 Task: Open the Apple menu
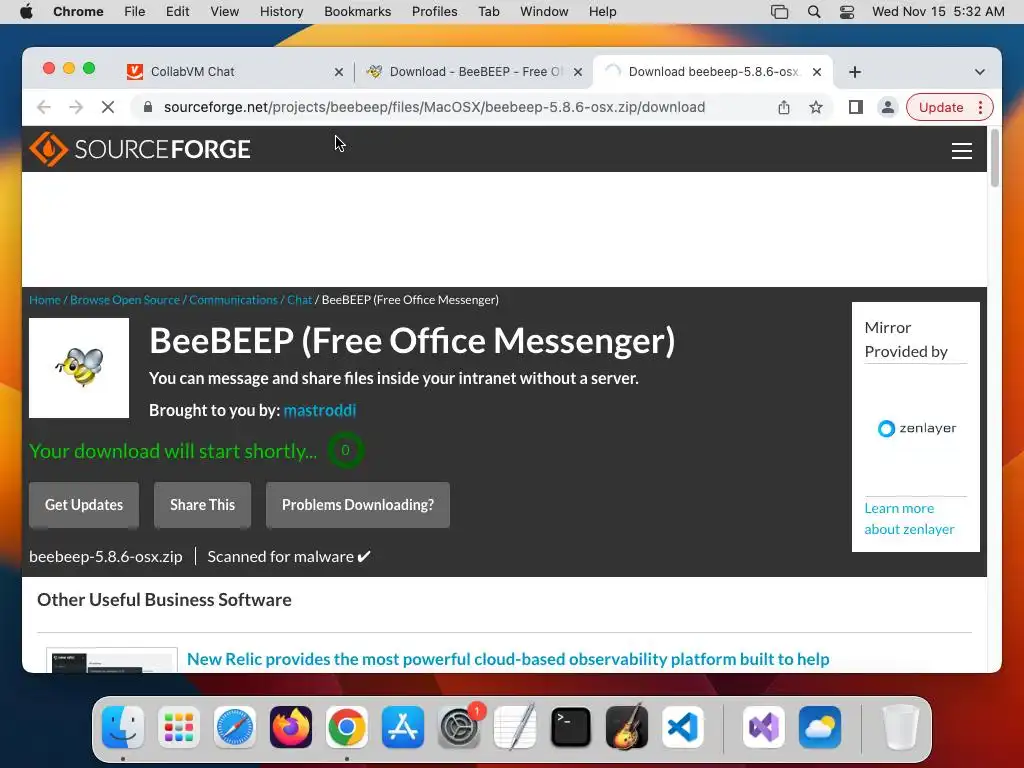(26, 12)
